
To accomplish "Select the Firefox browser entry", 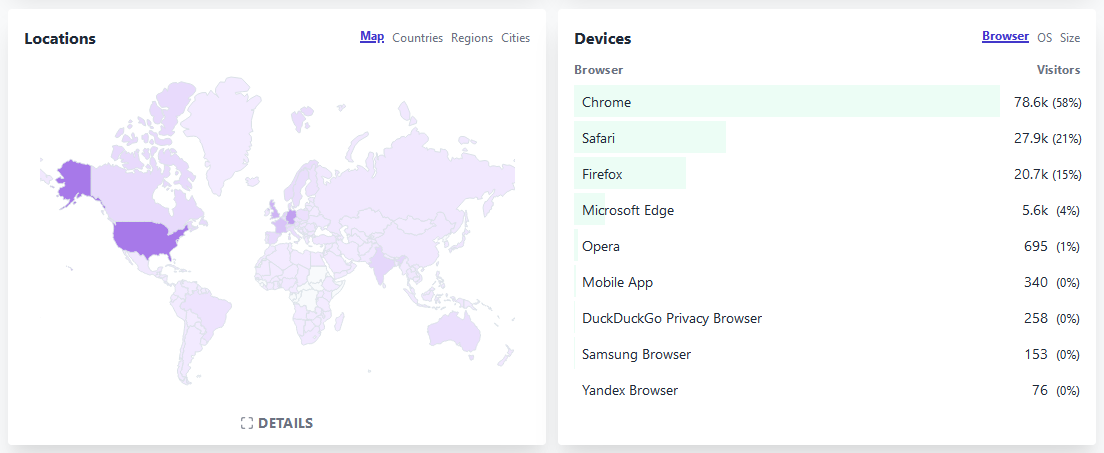I will [603, 174].
